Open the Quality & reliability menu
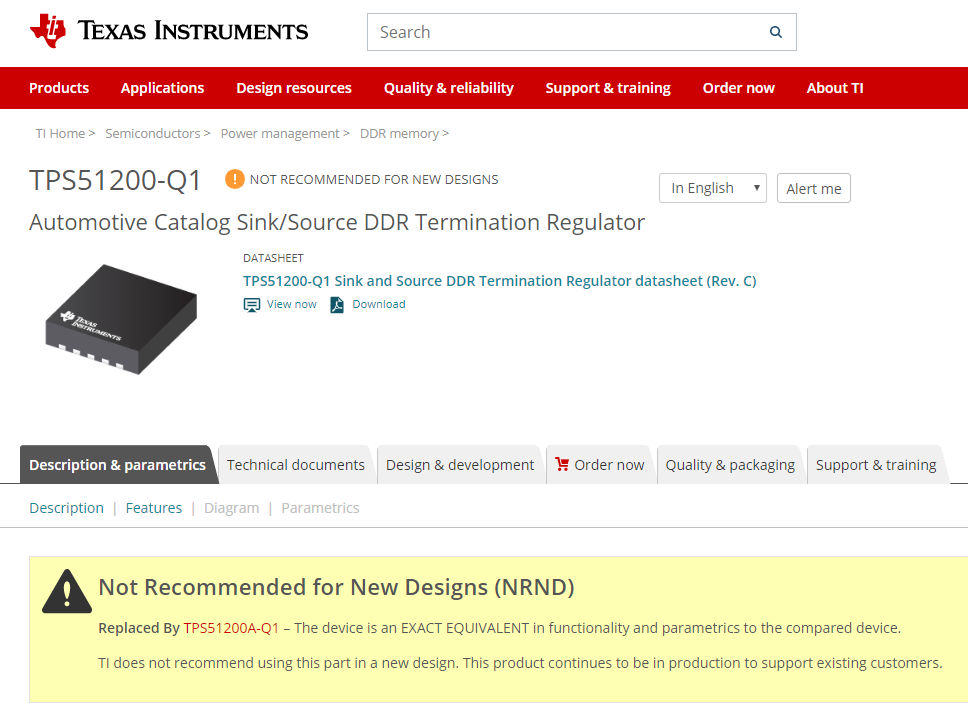Viewport: 968px width, 713px height. coord(449,88)
